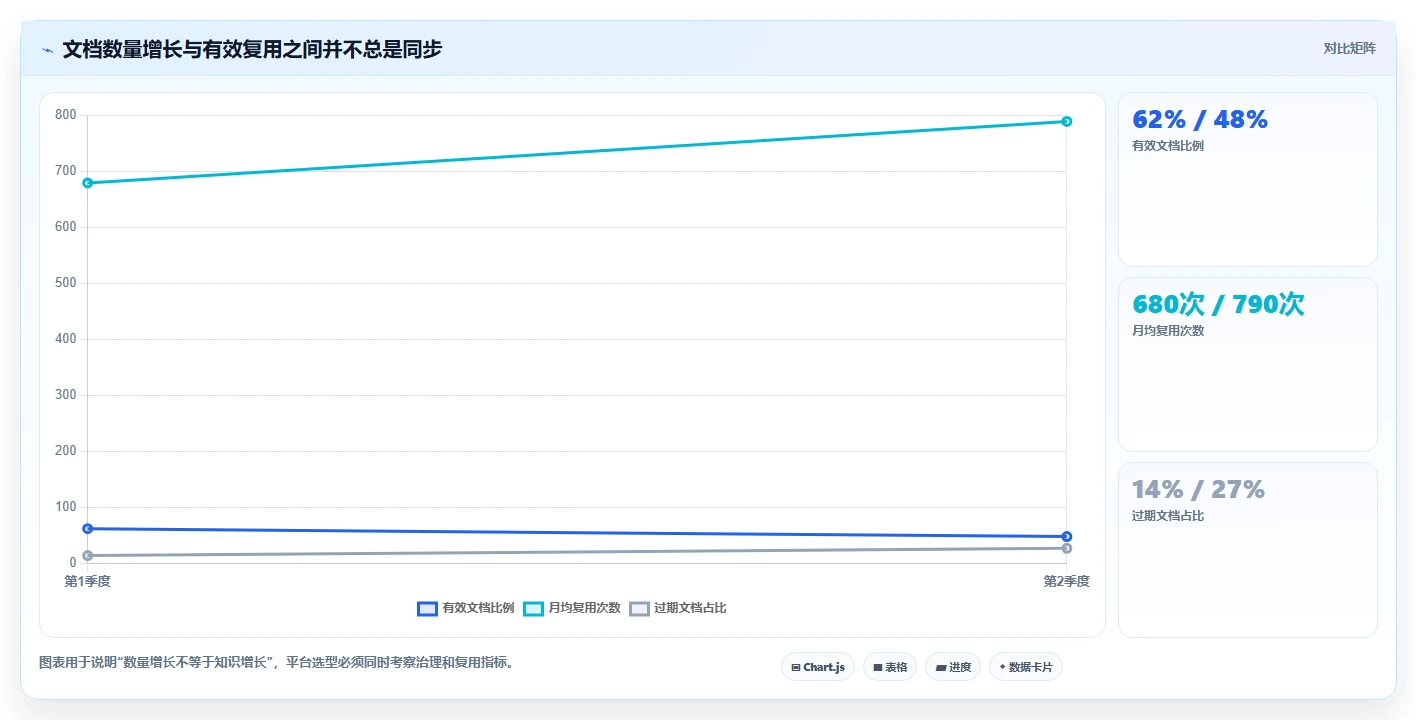Select the 进度 tag chip
Screen dimensions: 1417x720
953,667
